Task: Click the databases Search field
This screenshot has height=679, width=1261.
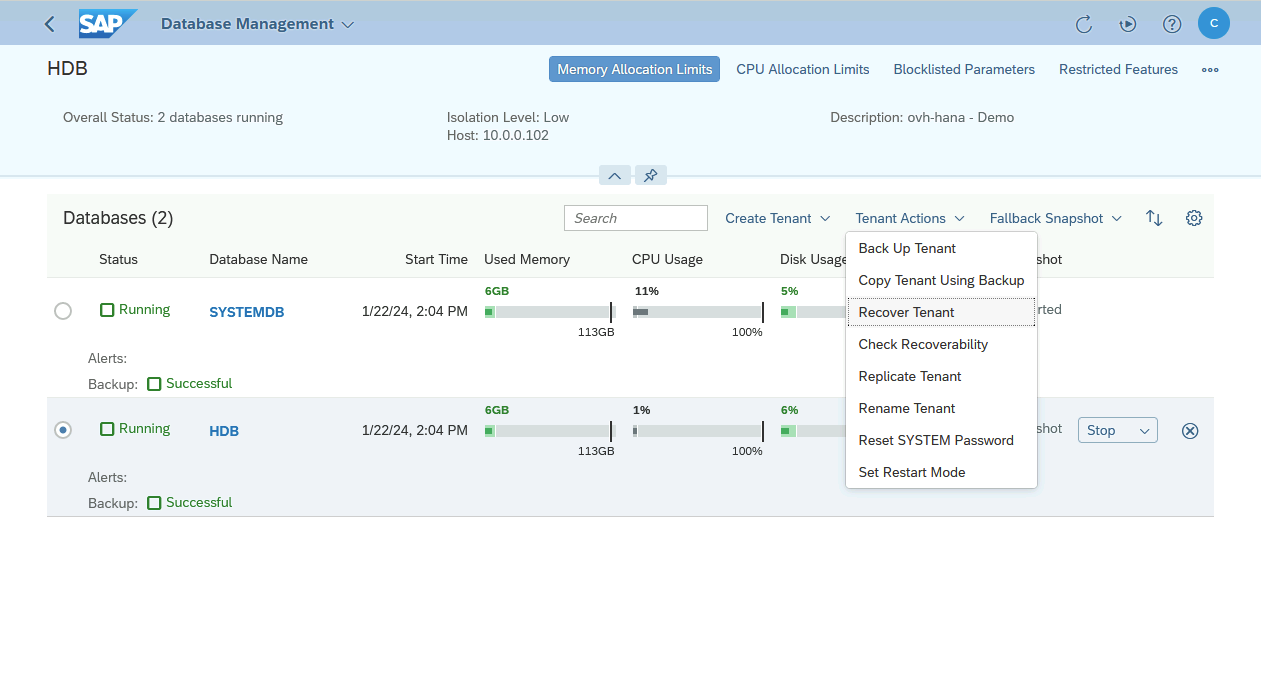Action: point(635,218)
